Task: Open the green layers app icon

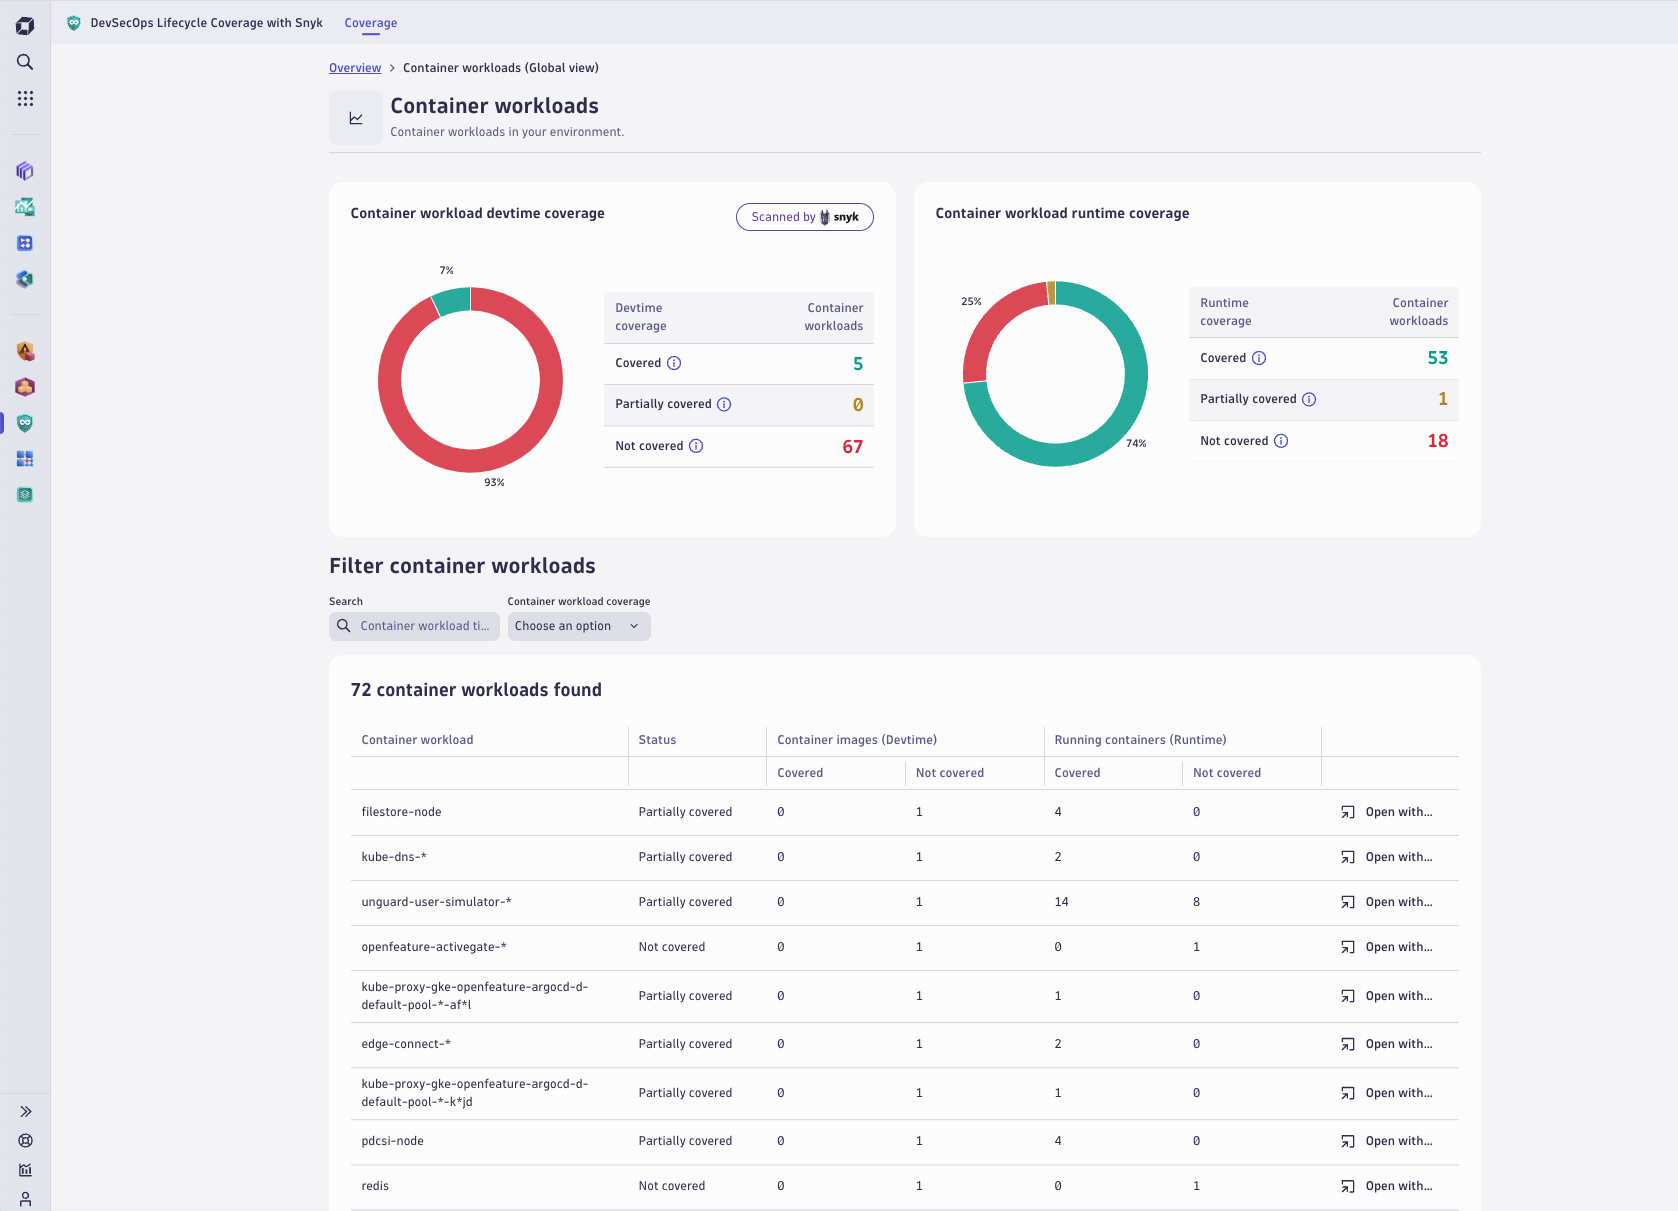Action: [25, 495]
